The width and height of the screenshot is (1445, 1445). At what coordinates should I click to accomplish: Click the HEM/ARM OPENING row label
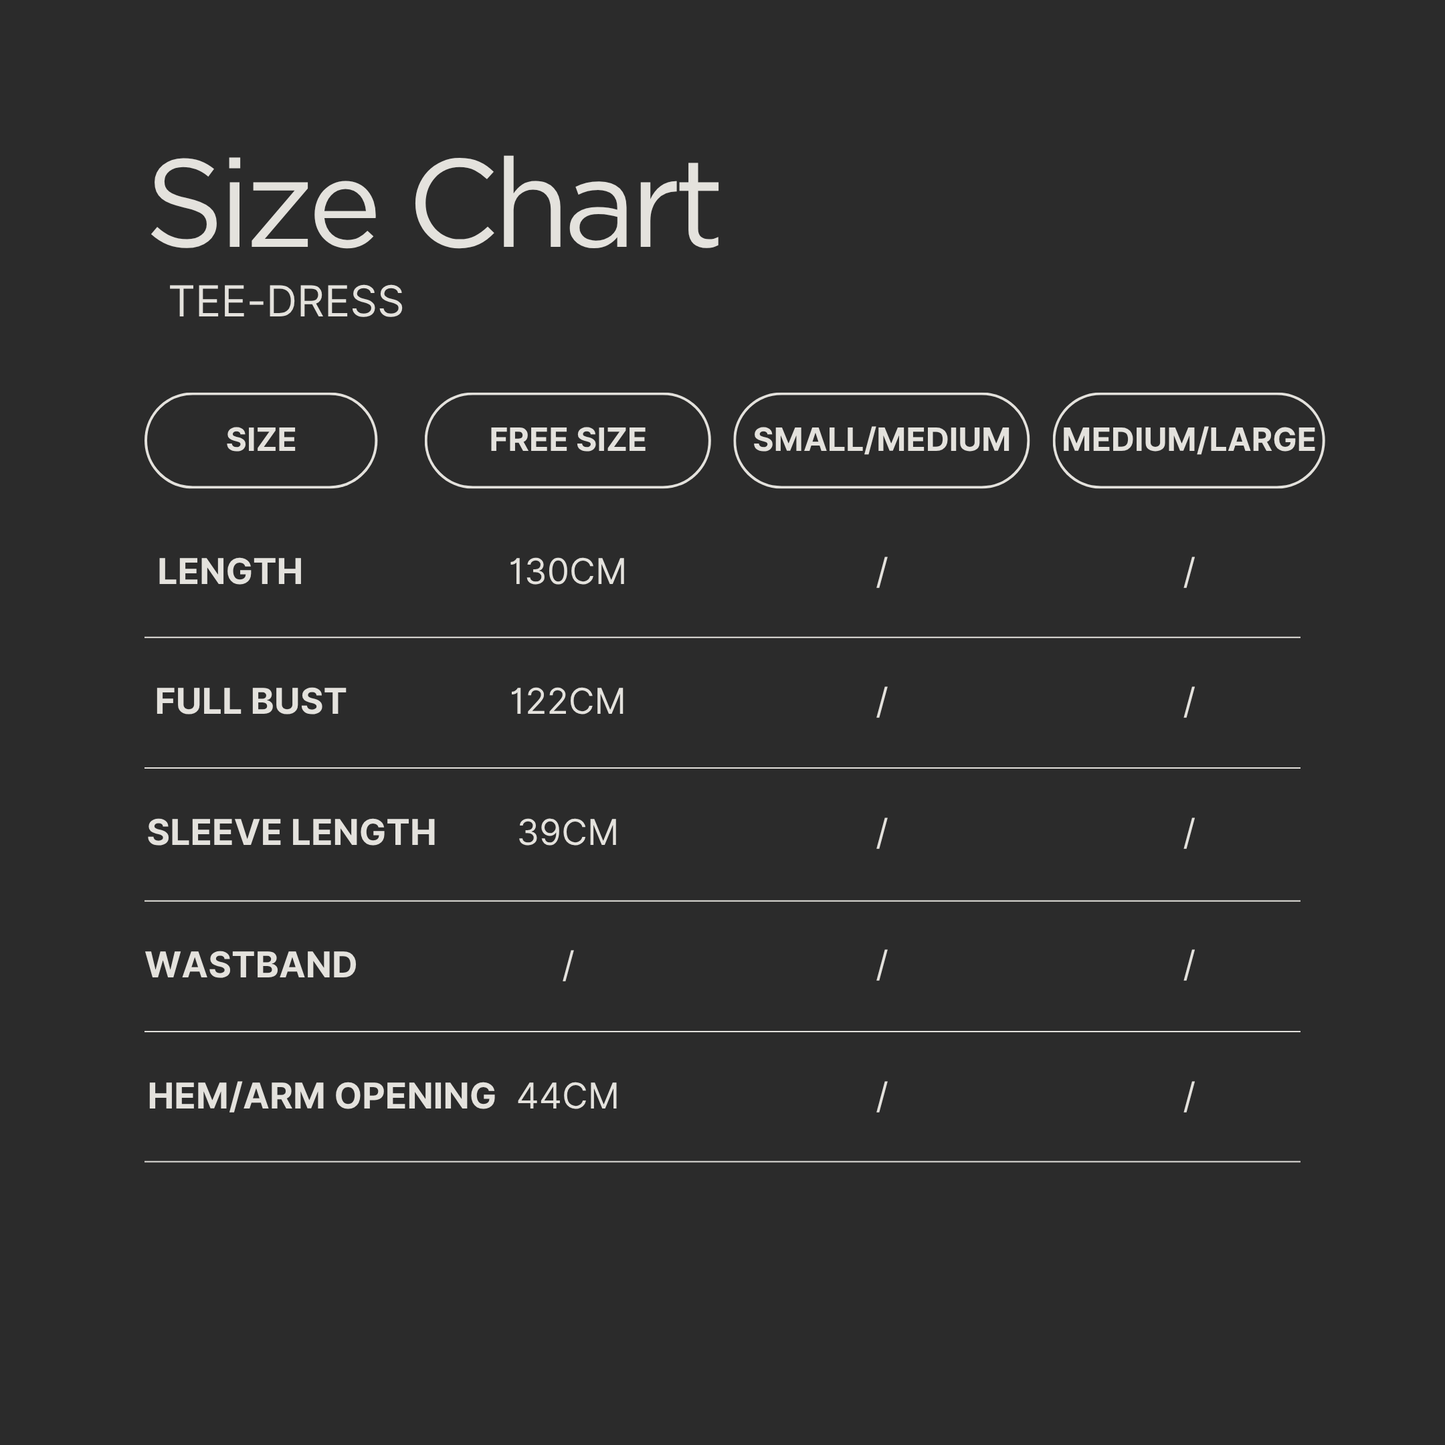pyautogui.click(x=321, y=1096)
